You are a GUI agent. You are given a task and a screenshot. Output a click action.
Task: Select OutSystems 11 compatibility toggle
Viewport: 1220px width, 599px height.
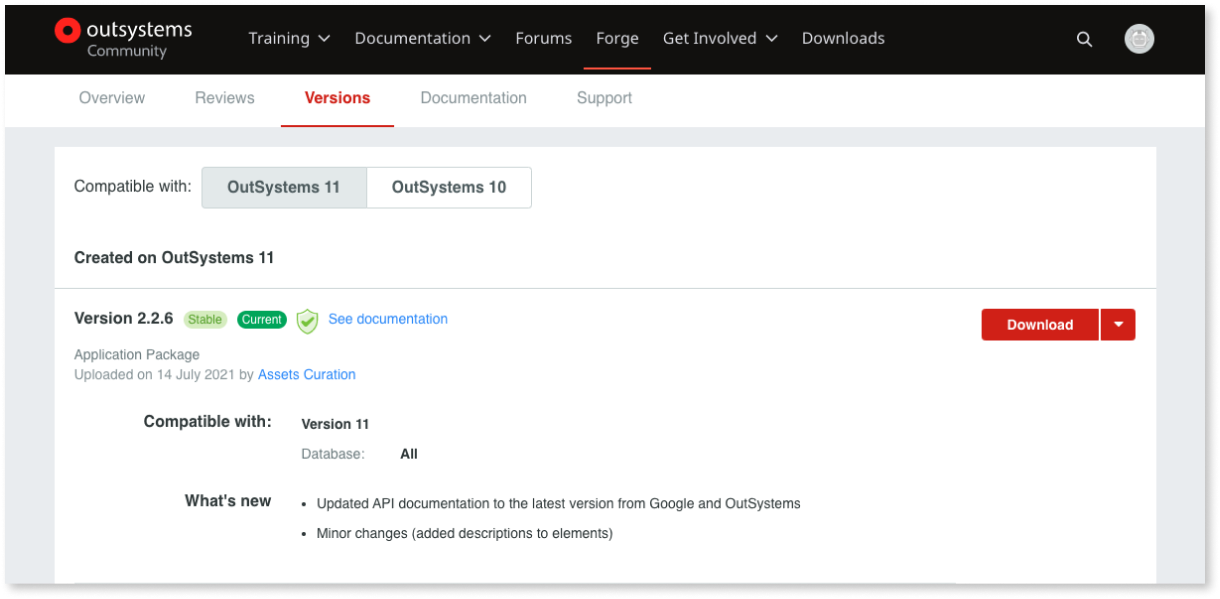tap(284, 187)
